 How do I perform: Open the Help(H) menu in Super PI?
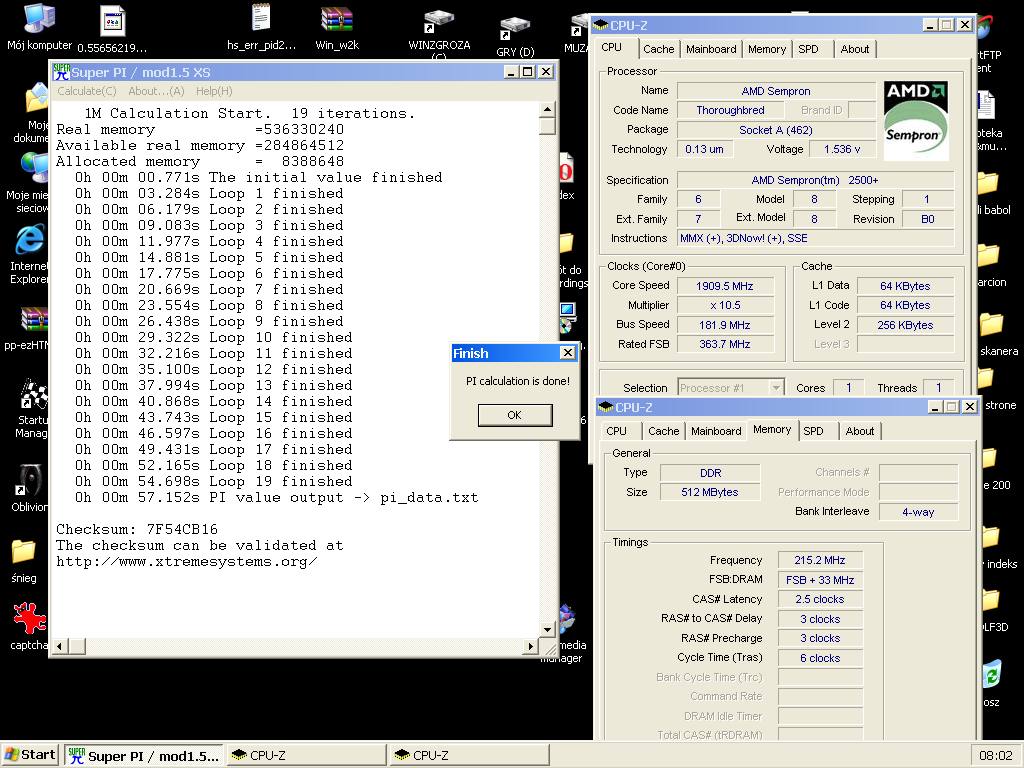(x=214, y=91)
